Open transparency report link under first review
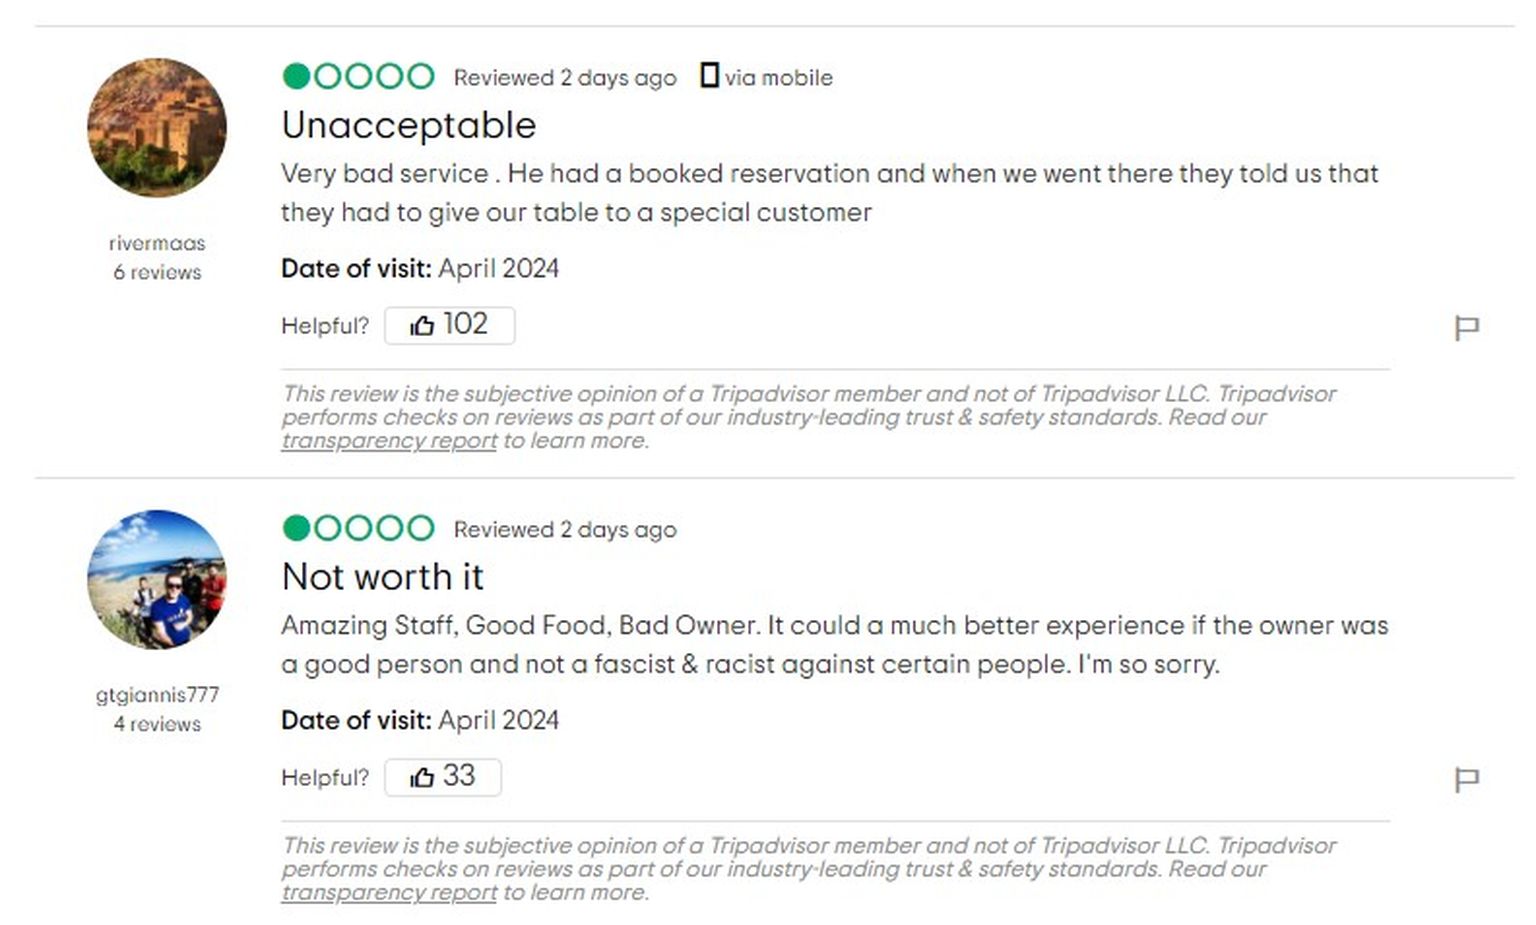This screenshot has height=925, width=1536. (x=388, y=441)
